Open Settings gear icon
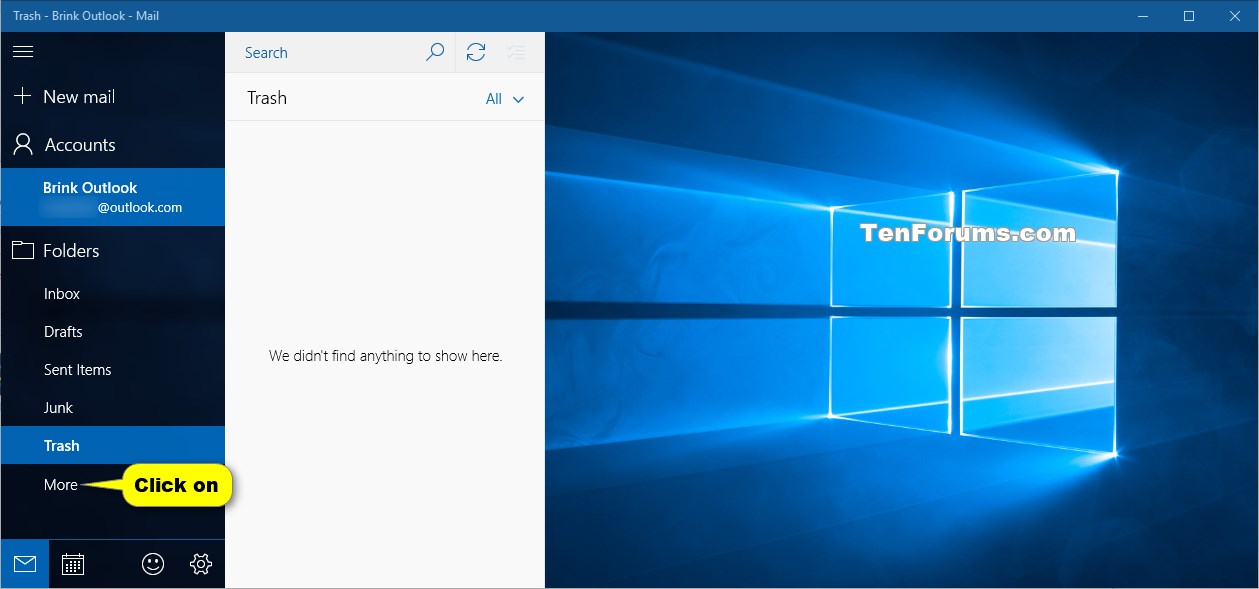The width and height of the screenshot is (1259, 589). [201, 564]
